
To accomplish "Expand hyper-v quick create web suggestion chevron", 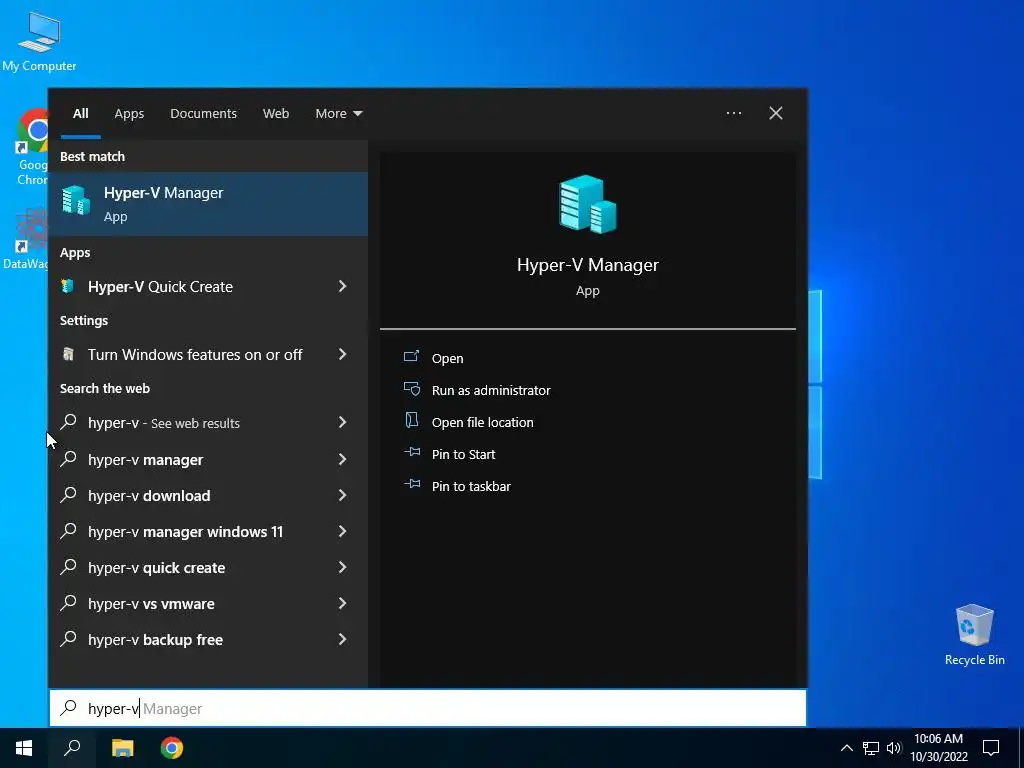I will [342, 567].
